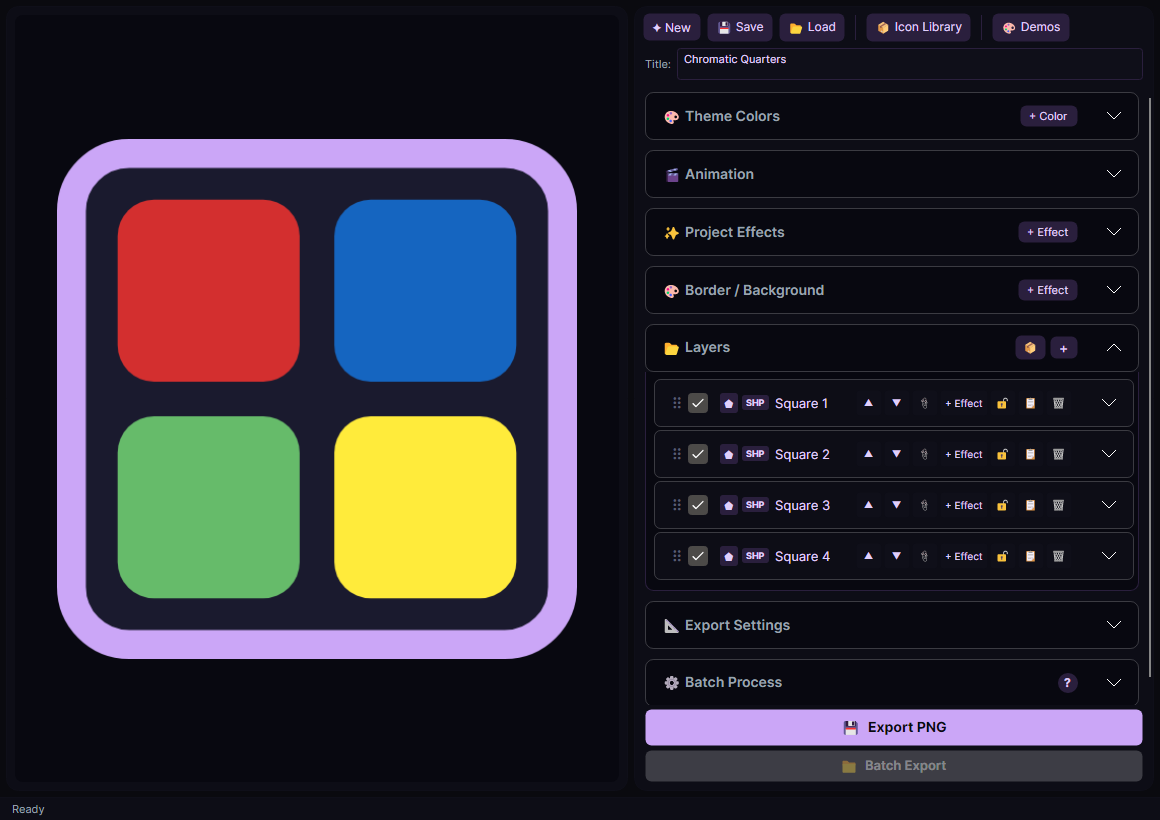Click the package icon in the Layers header
1160x820 pixels.
[x=1030, y=347]
